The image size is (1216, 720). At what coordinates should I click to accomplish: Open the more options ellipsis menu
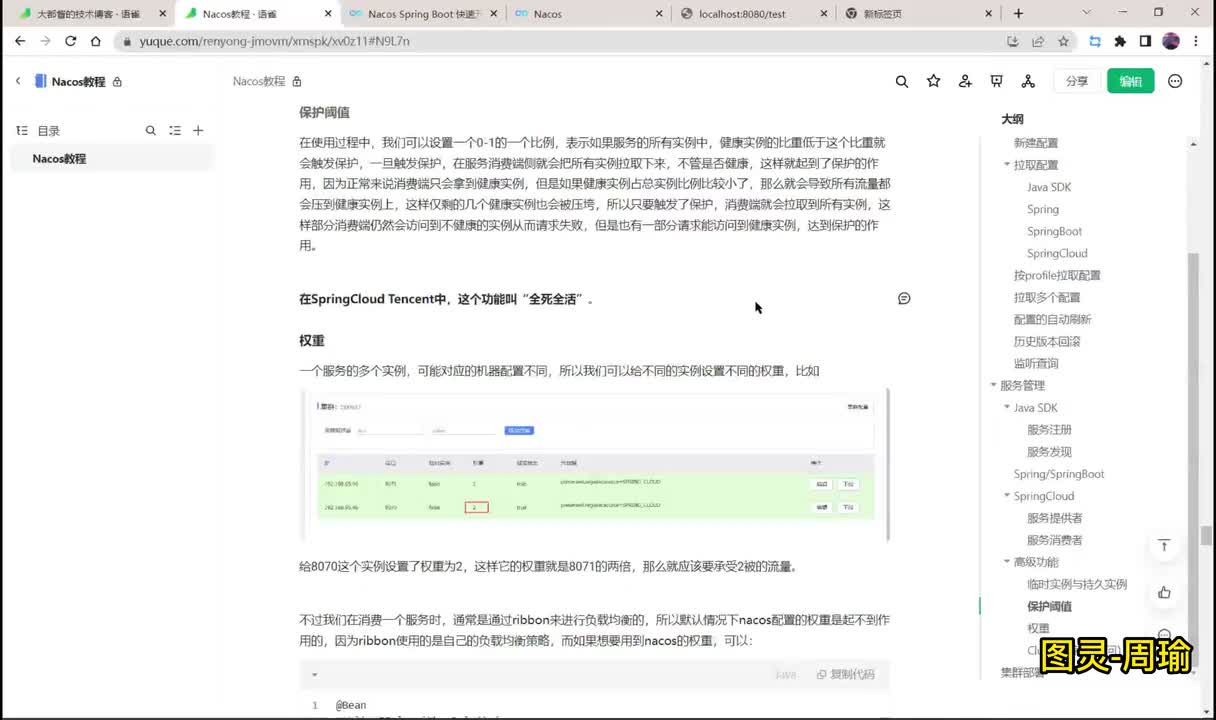coord(1175,81)
